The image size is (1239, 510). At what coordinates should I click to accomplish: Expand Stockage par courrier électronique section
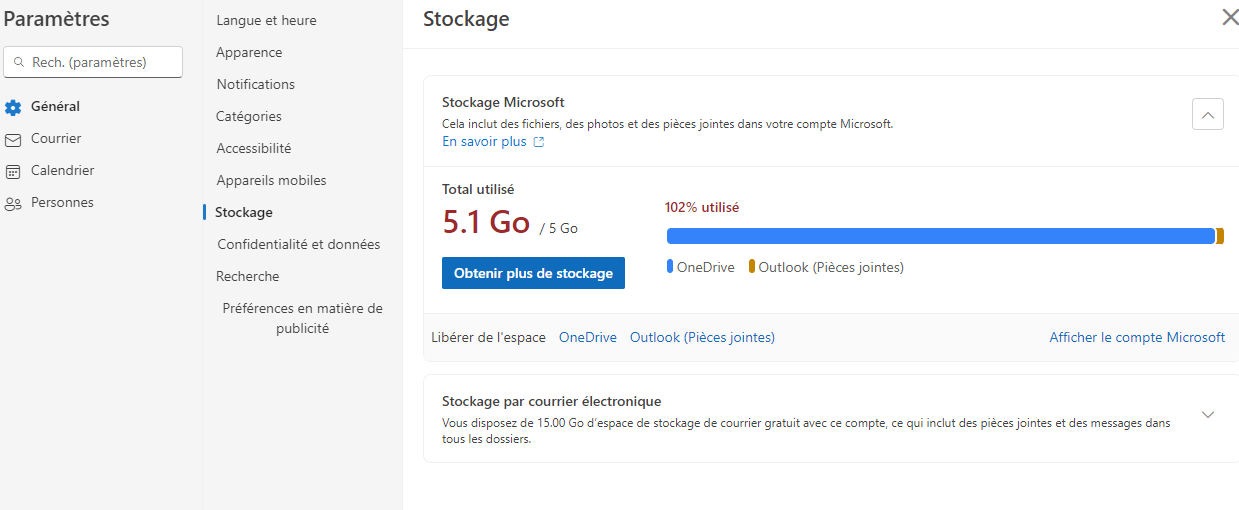point(1208,414)
